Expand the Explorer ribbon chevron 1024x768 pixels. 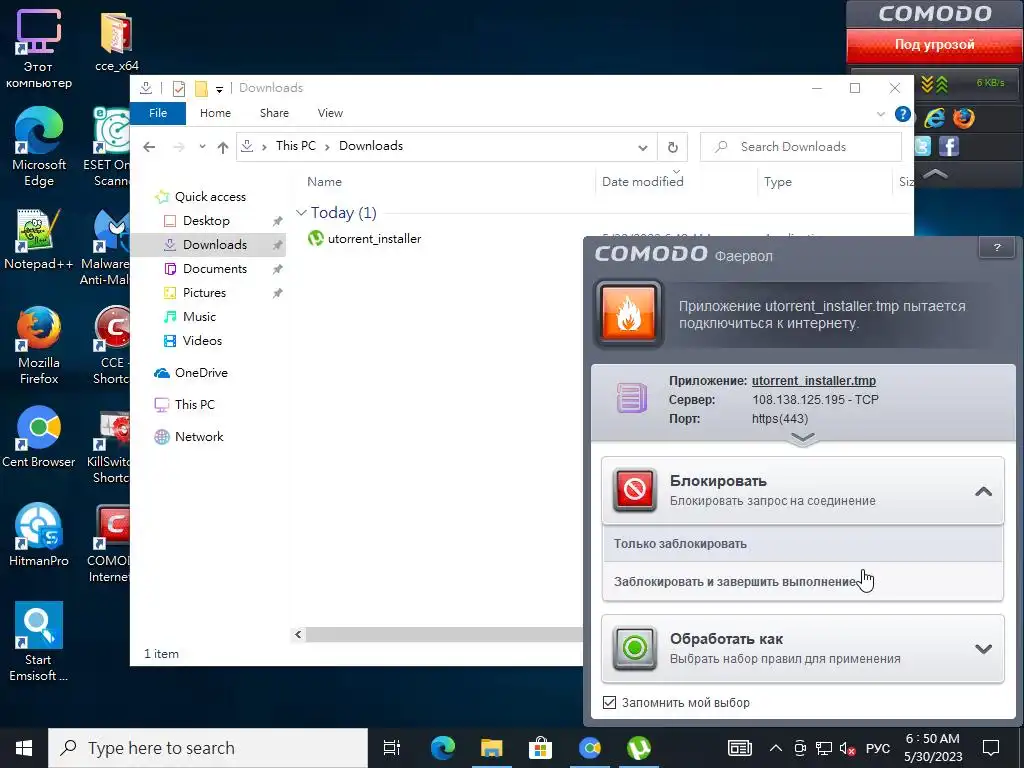click(880, 114)
